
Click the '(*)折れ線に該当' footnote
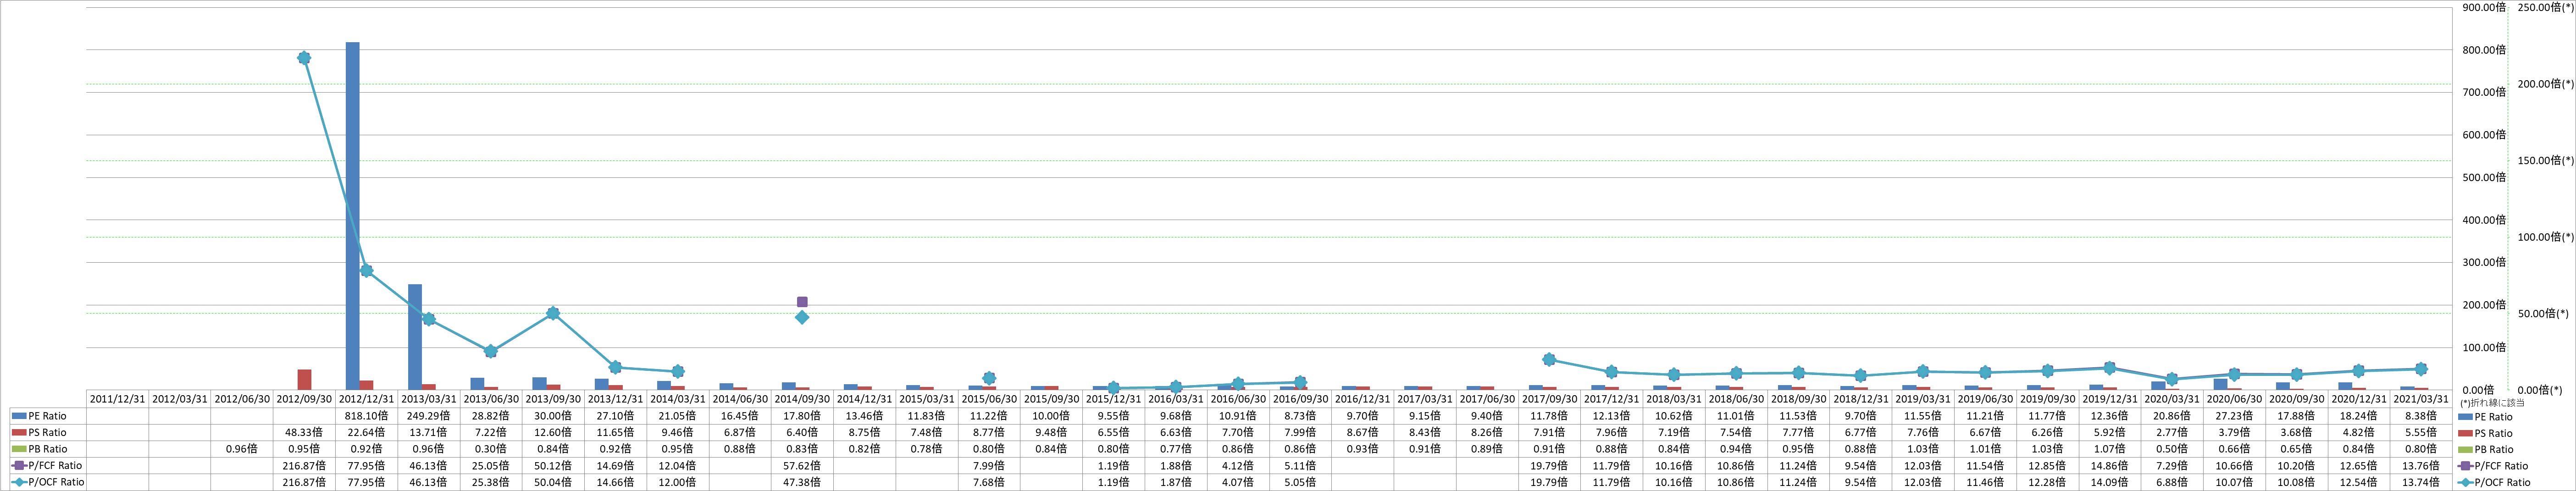[2491, 403]
